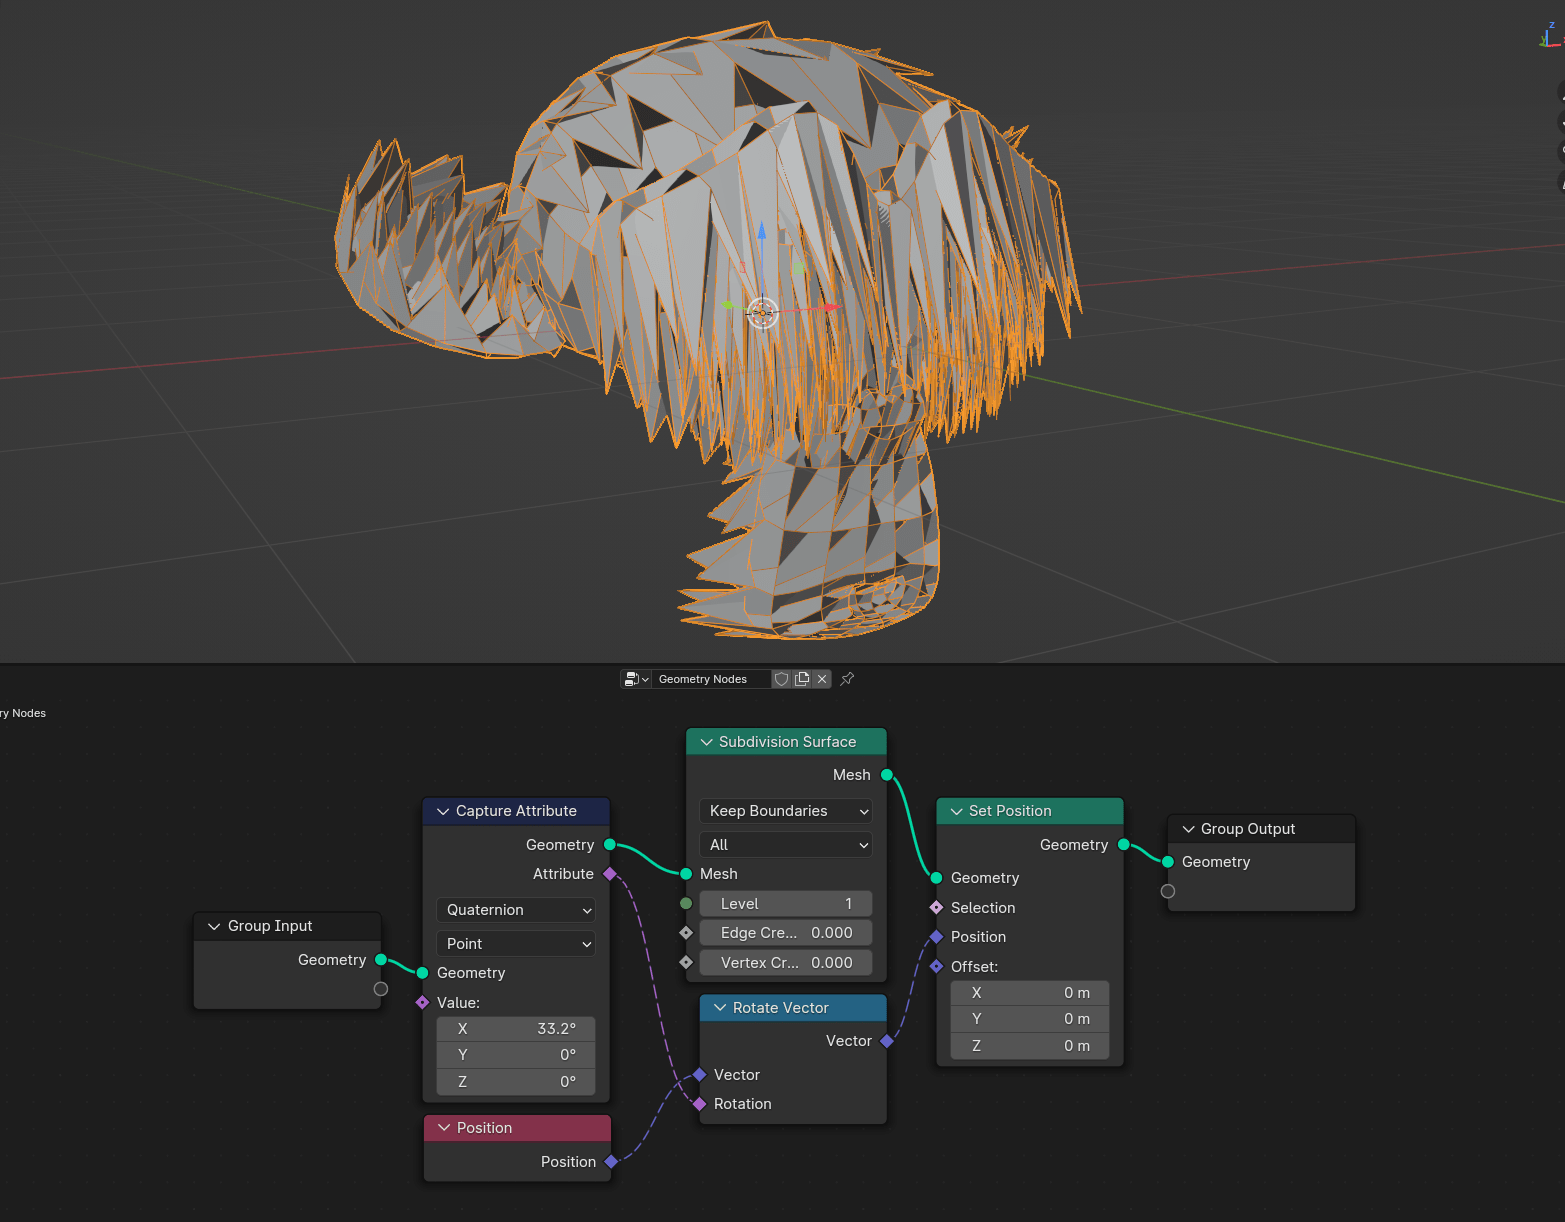
Task: Duplicate node tree with the copy icon
Action: (802, 679)
